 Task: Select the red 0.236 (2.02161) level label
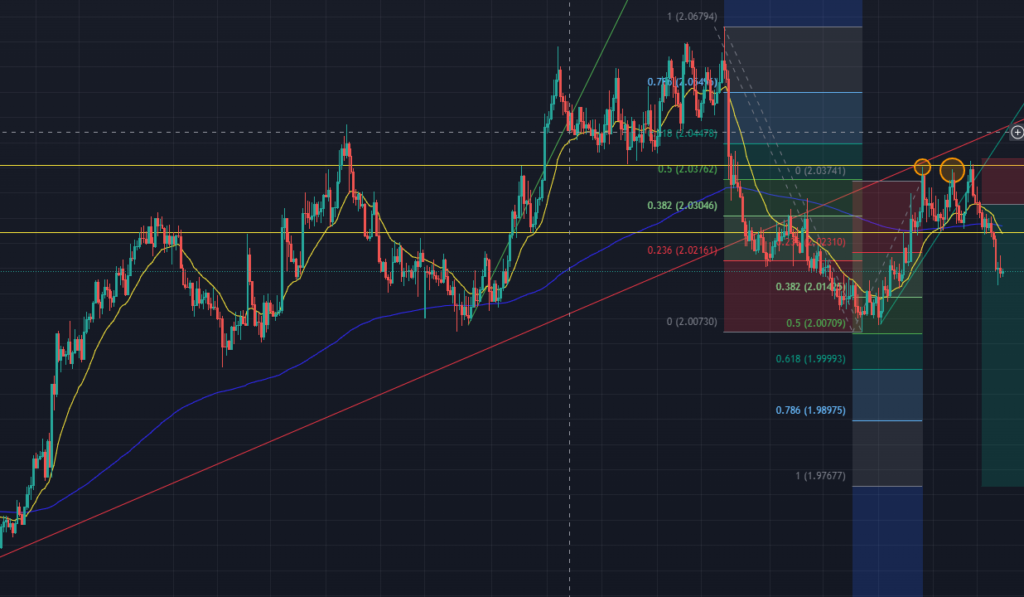point(683,250)
